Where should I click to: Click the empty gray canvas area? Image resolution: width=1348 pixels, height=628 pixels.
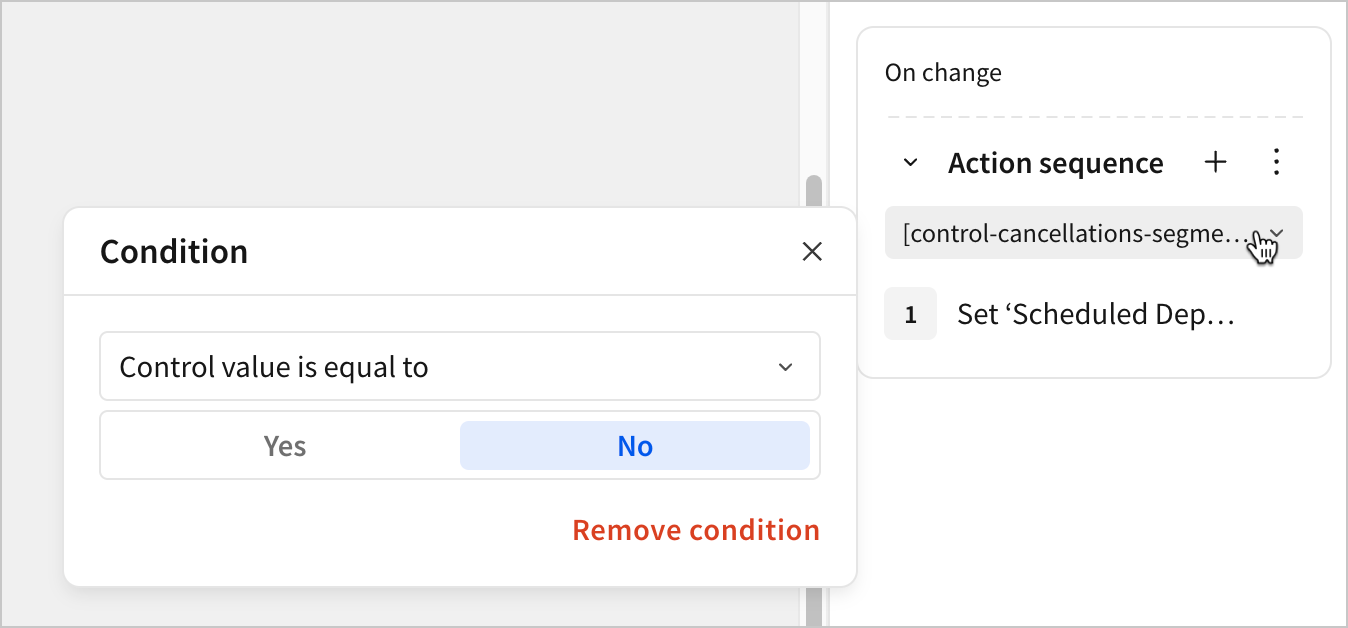(x=400, y=100)
